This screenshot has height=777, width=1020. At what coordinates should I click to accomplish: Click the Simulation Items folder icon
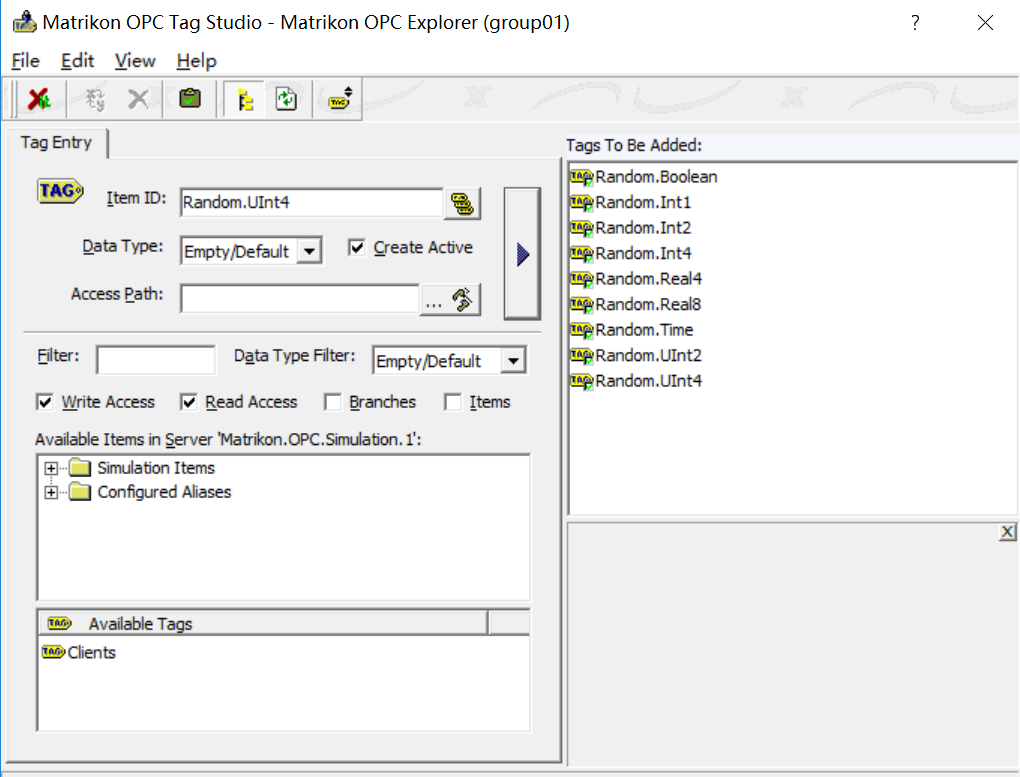click(79, 468)
